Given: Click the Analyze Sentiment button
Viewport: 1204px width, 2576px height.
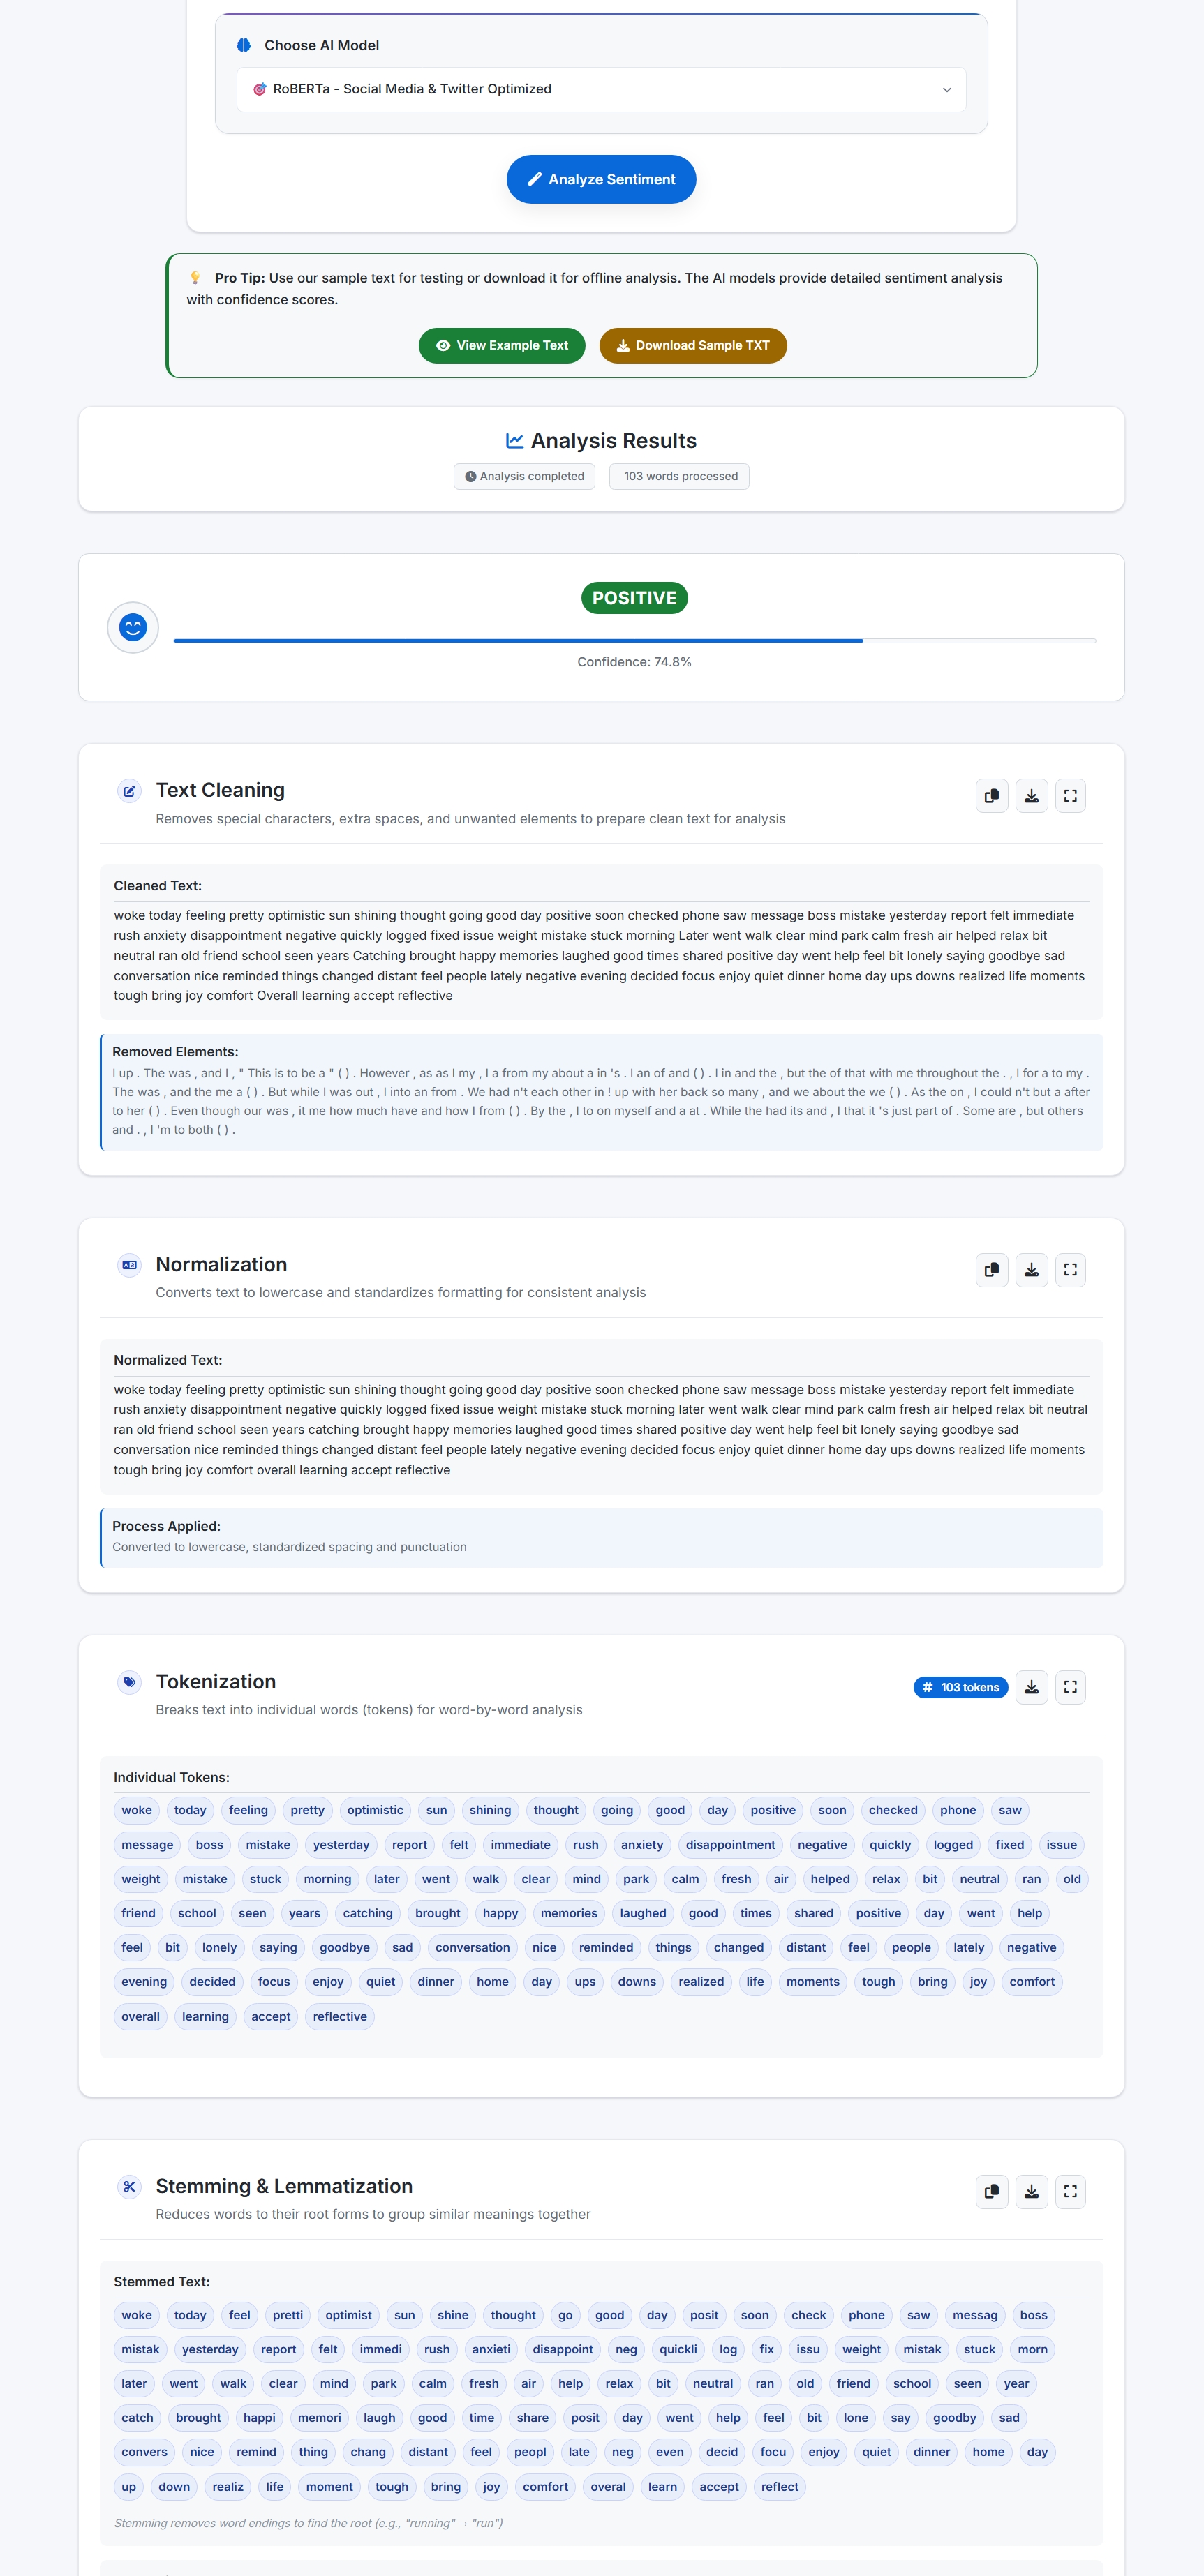Looking at the screenshot, I should [601, 179].
